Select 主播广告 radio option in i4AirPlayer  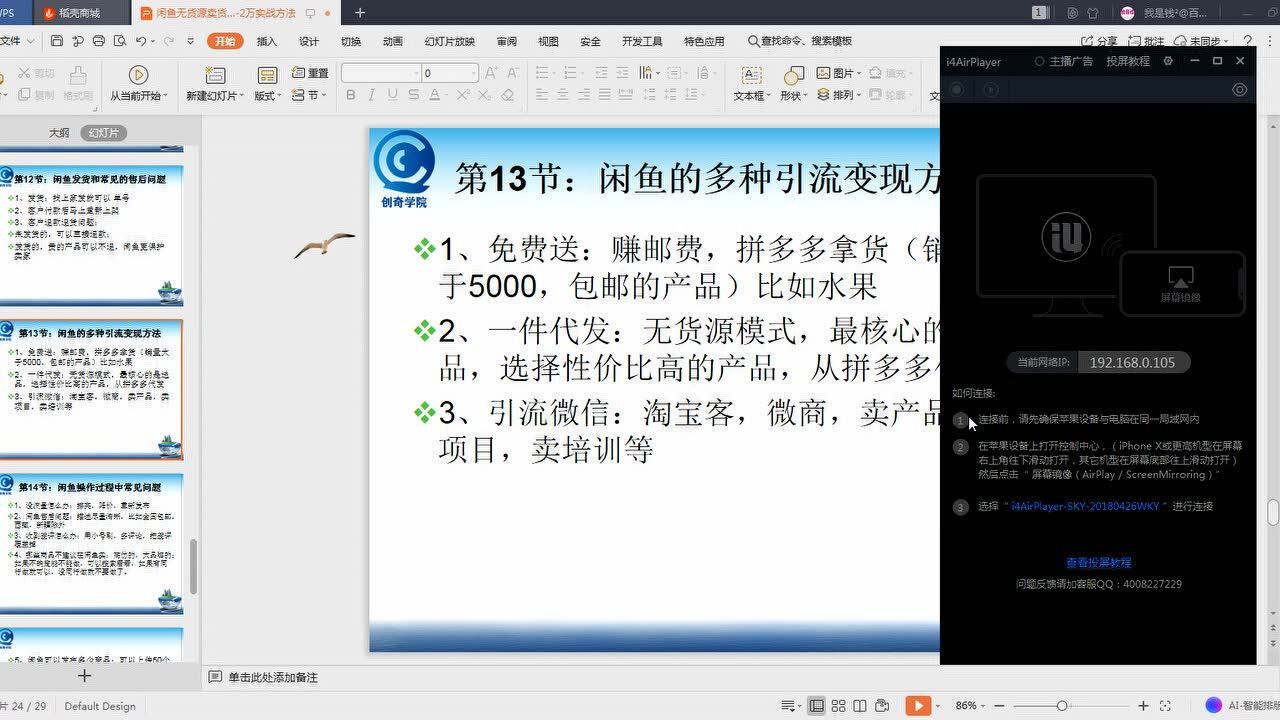1064,61
